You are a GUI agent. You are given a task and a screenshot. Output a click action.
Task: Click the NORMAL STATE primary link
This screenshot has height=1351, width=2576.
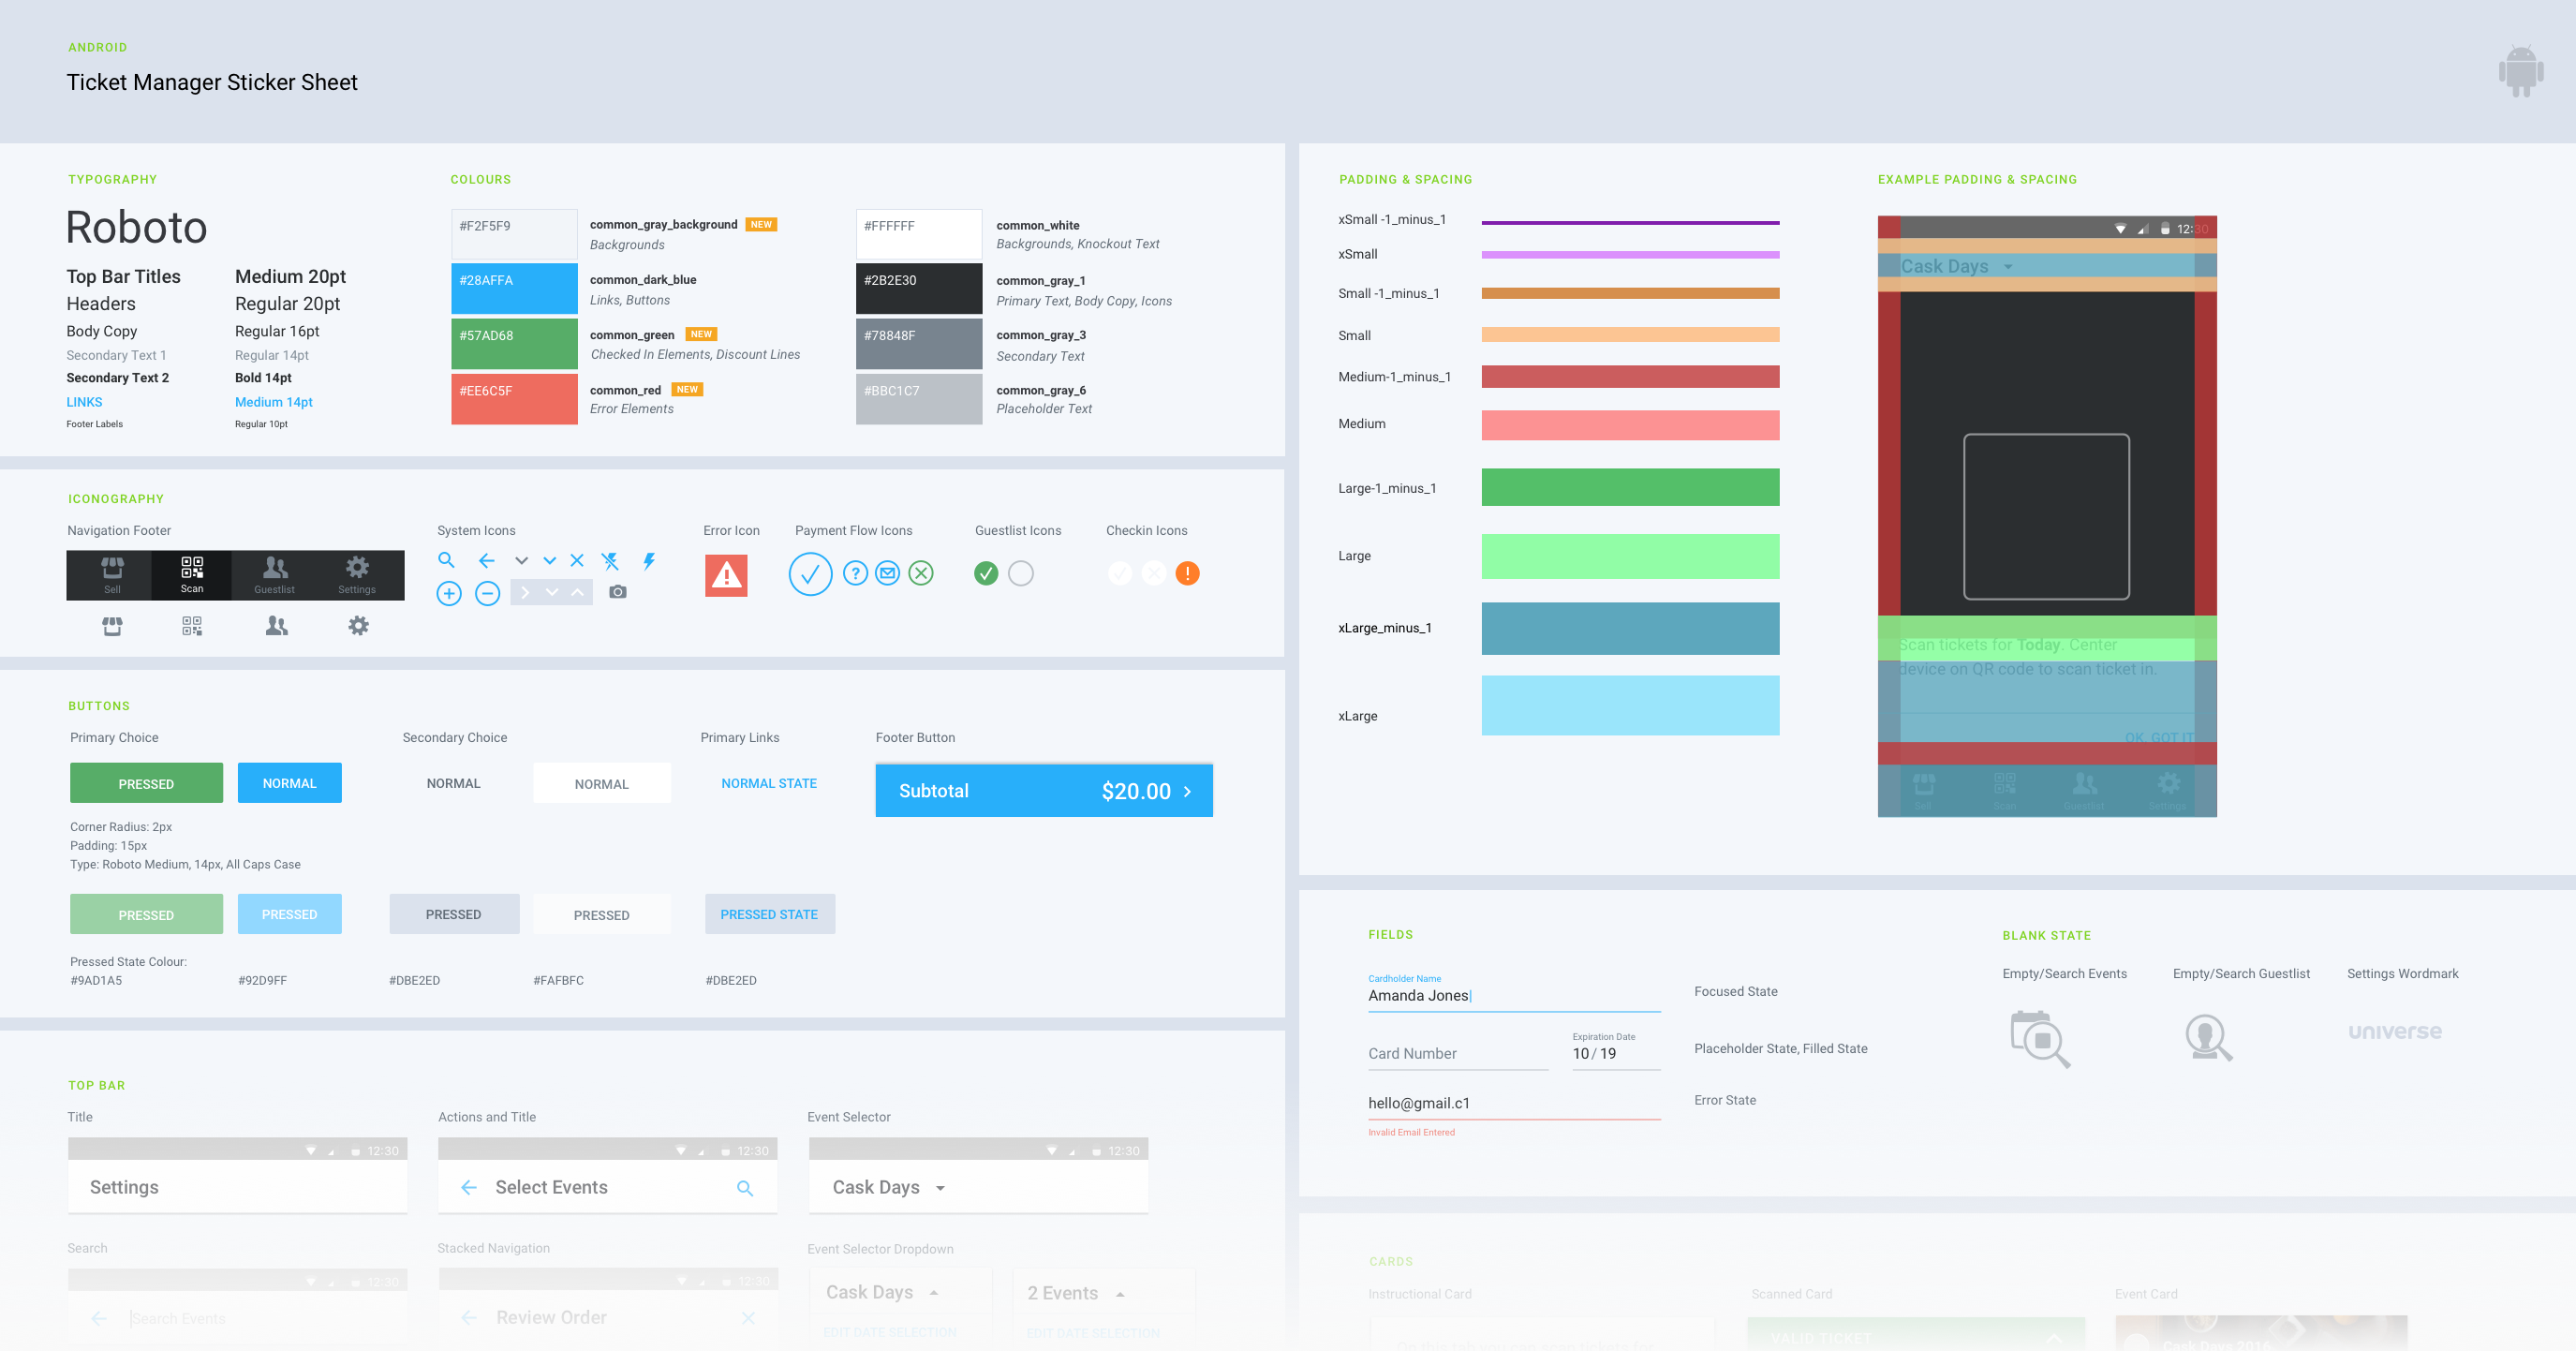[769, 783]
